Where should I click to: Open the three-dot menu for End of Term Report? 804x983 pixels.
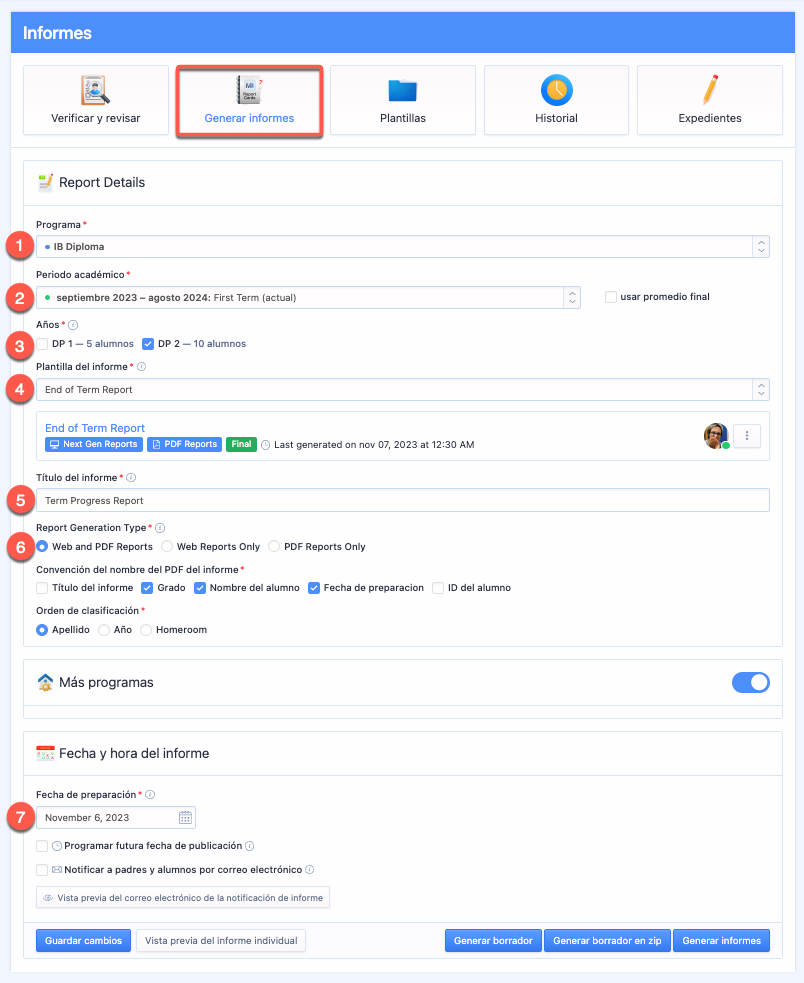pos(748,435)
